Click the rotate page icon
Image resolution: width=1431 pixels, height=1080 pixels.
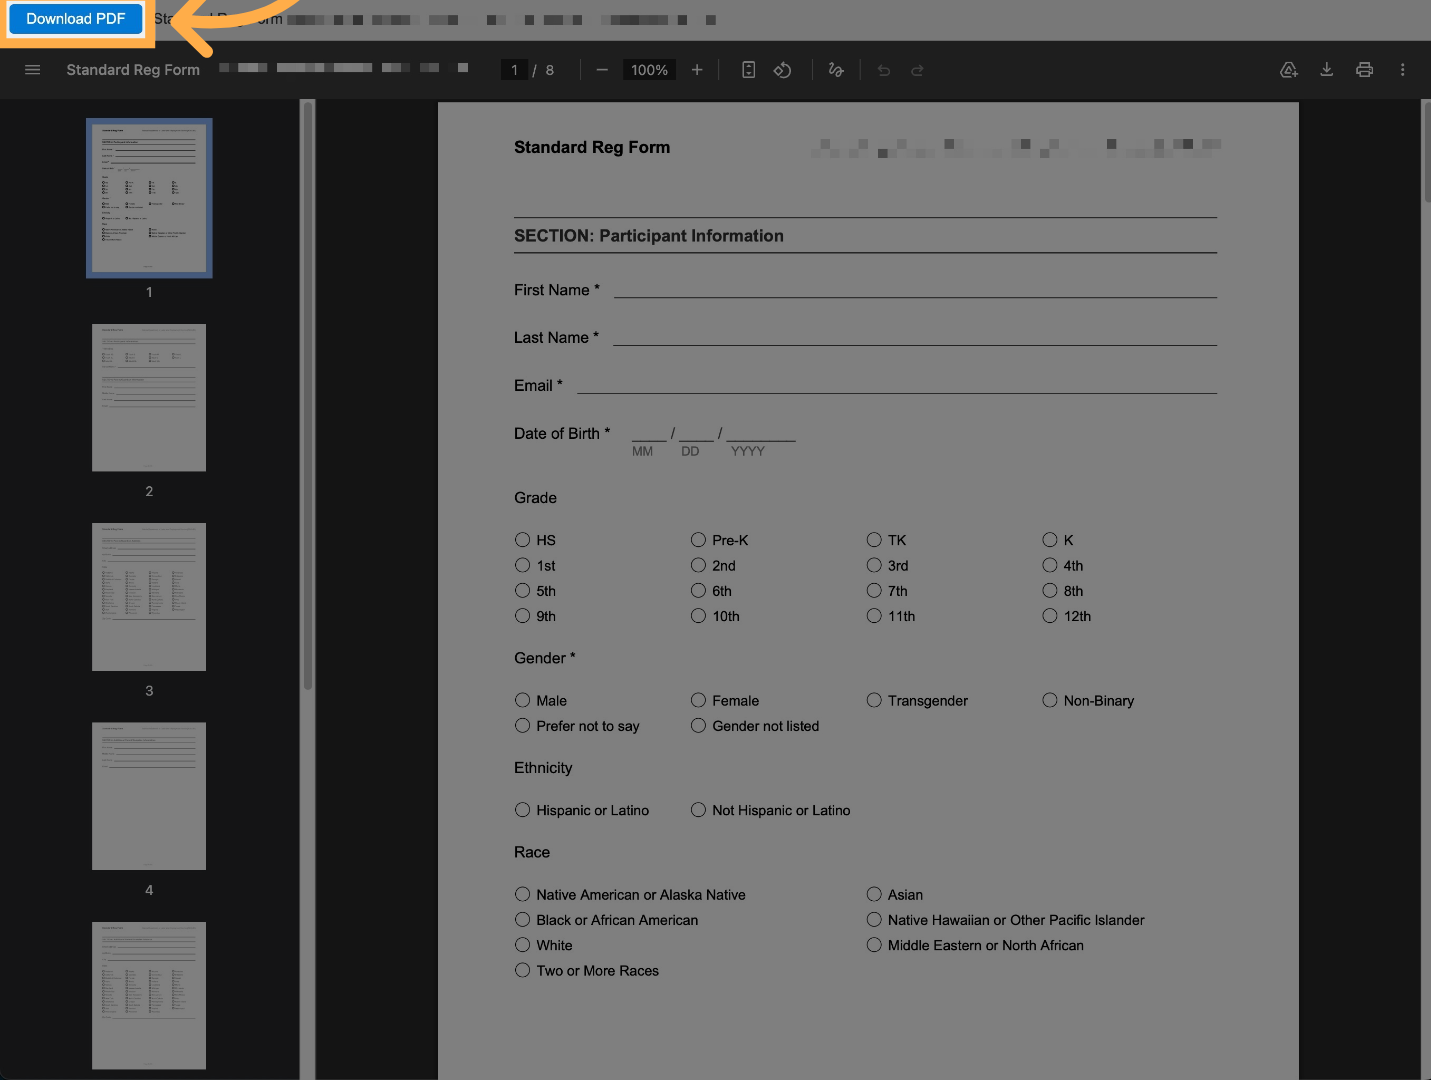(x=783, y=69)
